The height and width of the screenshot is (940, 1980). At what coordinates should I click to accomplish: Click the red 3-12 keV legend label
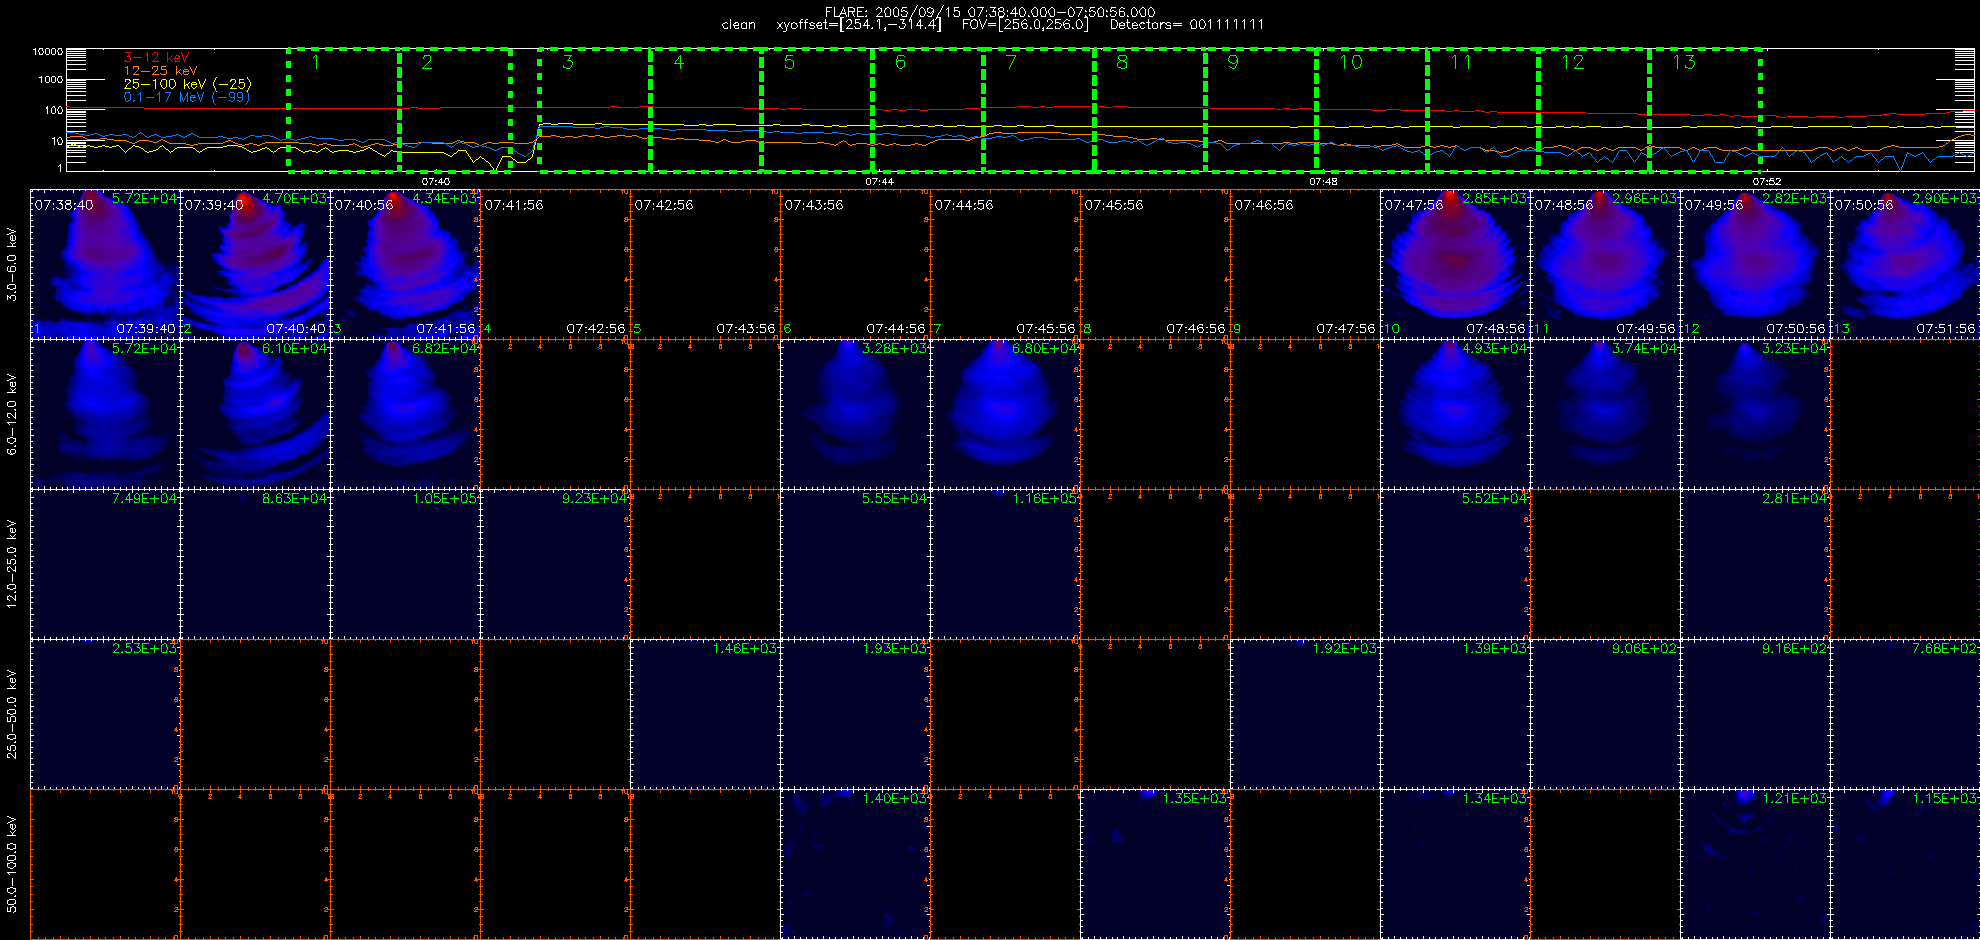click(156, 58)
